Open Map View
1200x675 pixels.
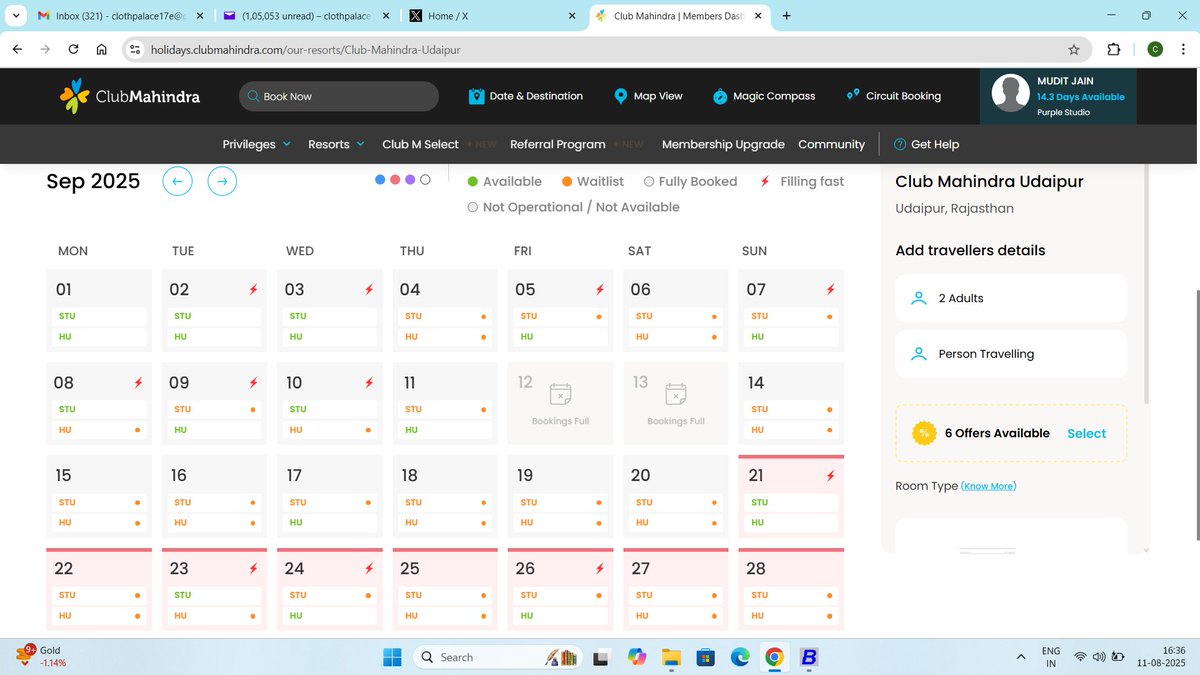648,96
